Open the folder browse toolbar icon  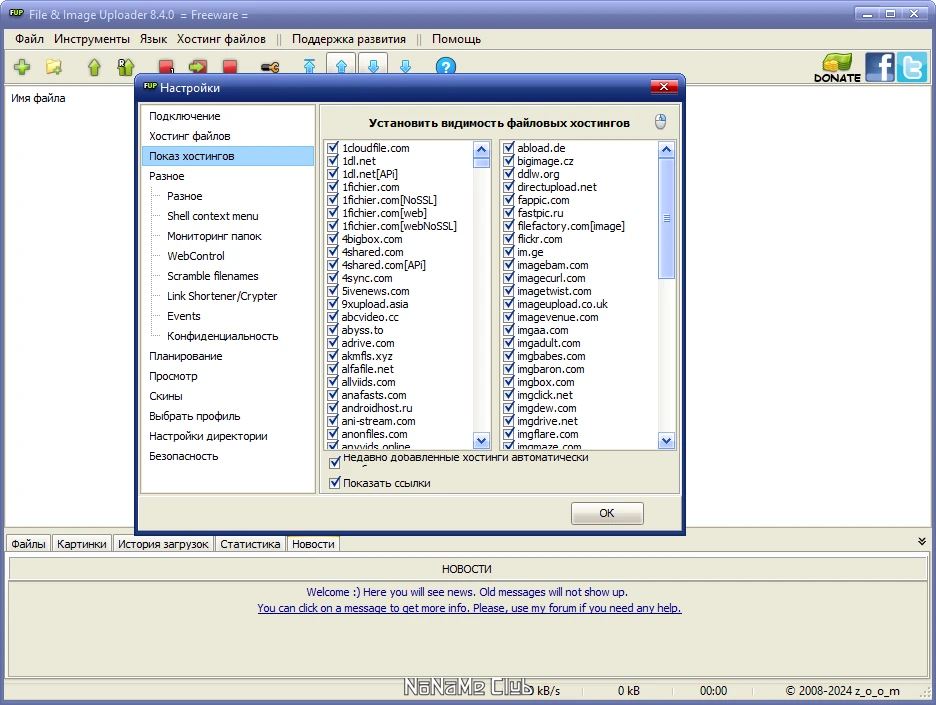pos(52,67)
